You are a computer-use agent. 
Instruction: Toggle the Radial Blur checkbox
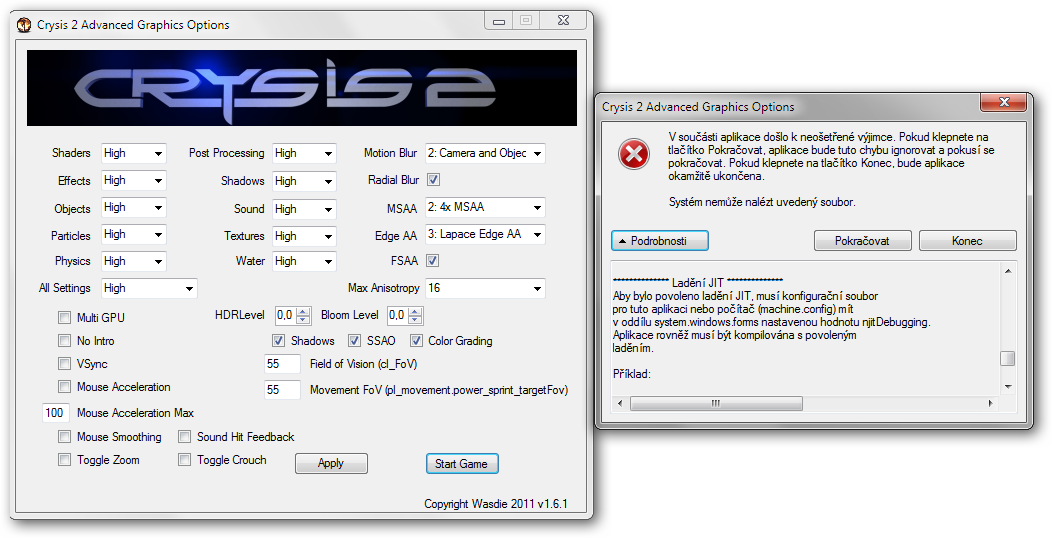(433, 180)
